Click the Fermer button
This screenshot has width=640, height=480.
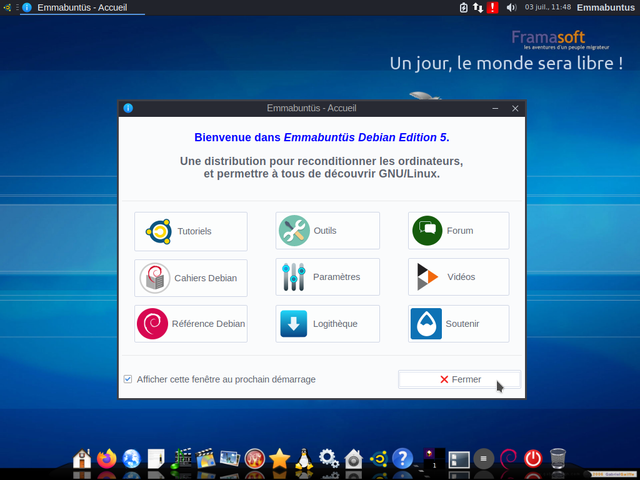pyautogui.click(x=459, y=380)
